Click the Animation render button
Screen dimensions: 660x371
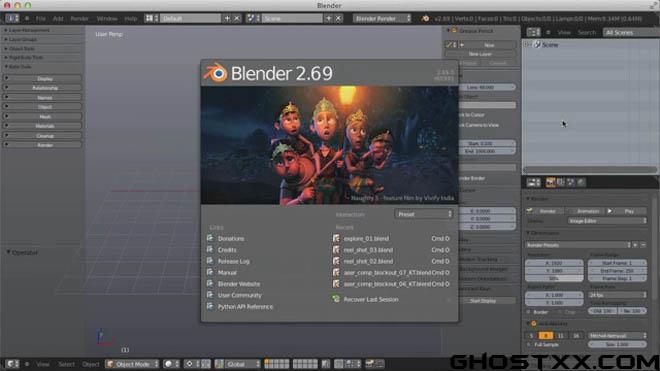pyautogui.click(x=588, y=211)
